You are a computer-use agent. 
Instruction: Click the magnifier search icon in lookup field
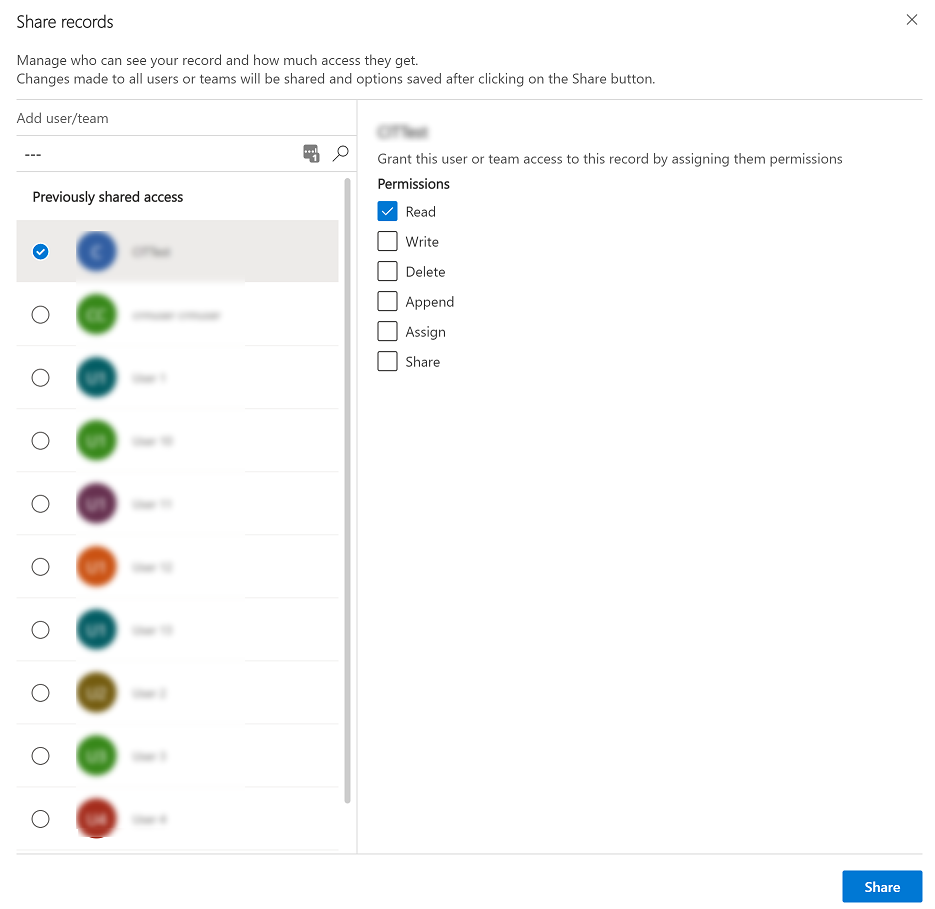[x=340, y=153]
